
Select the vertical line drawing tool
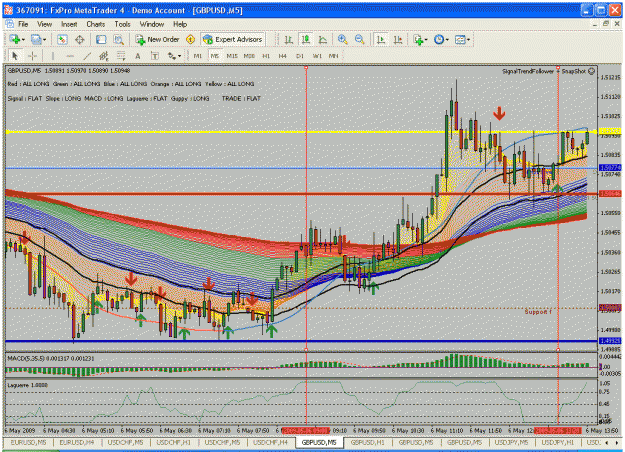tap(53, 56)
